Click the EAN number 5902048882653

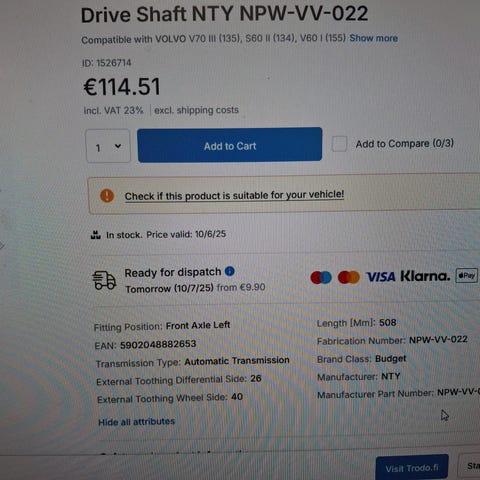click(x=158, y=344)
